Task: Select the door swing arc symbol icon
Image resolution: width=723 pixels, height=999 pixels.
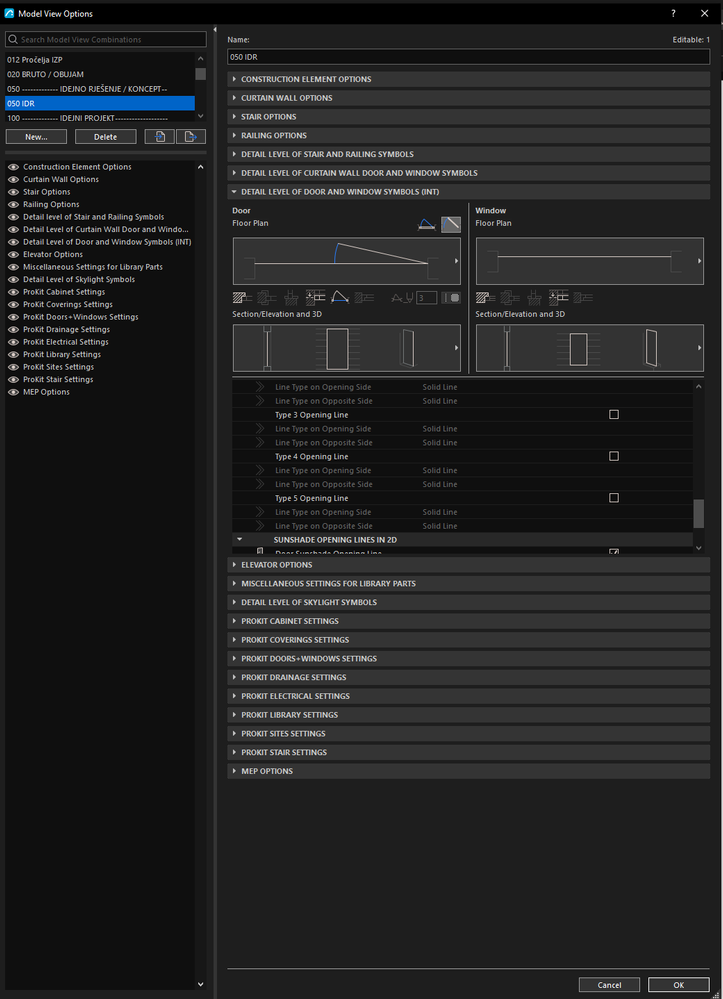Action: pos(426,224)
